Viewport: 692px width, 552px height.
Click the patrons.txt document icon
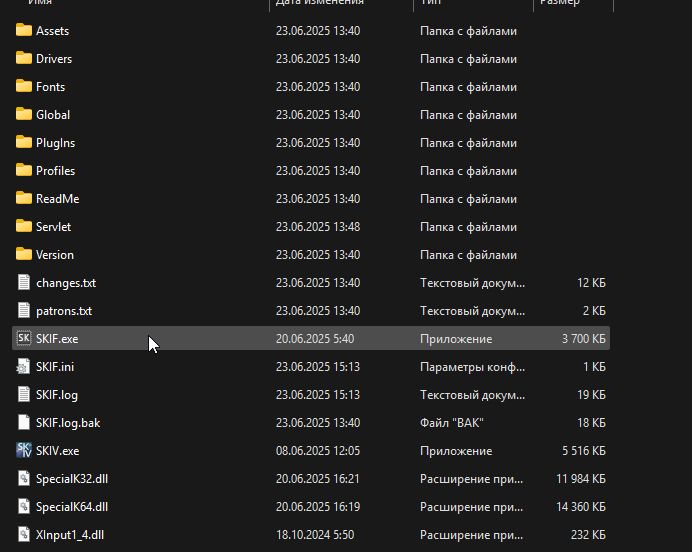tap(24, 310)
